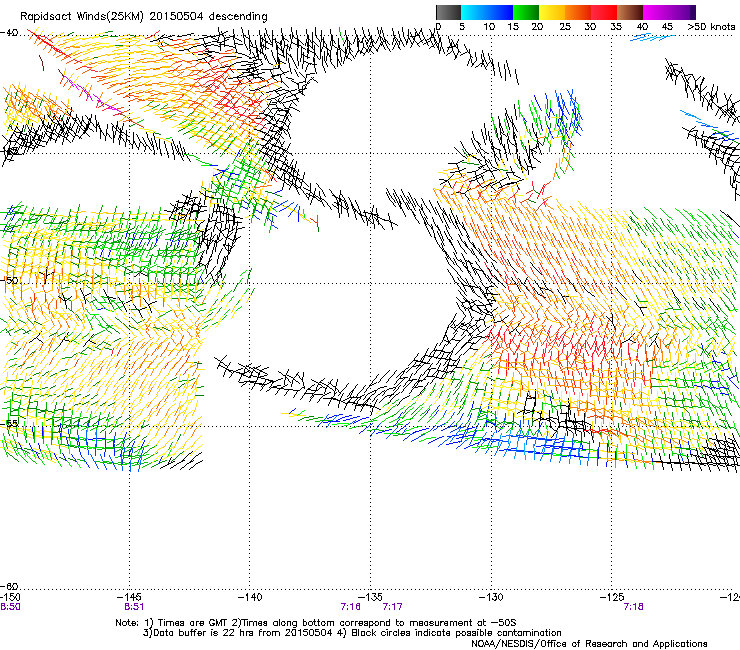
Task: Select the magenta 40-45 knots legend swatch
Action: point(656,12)
